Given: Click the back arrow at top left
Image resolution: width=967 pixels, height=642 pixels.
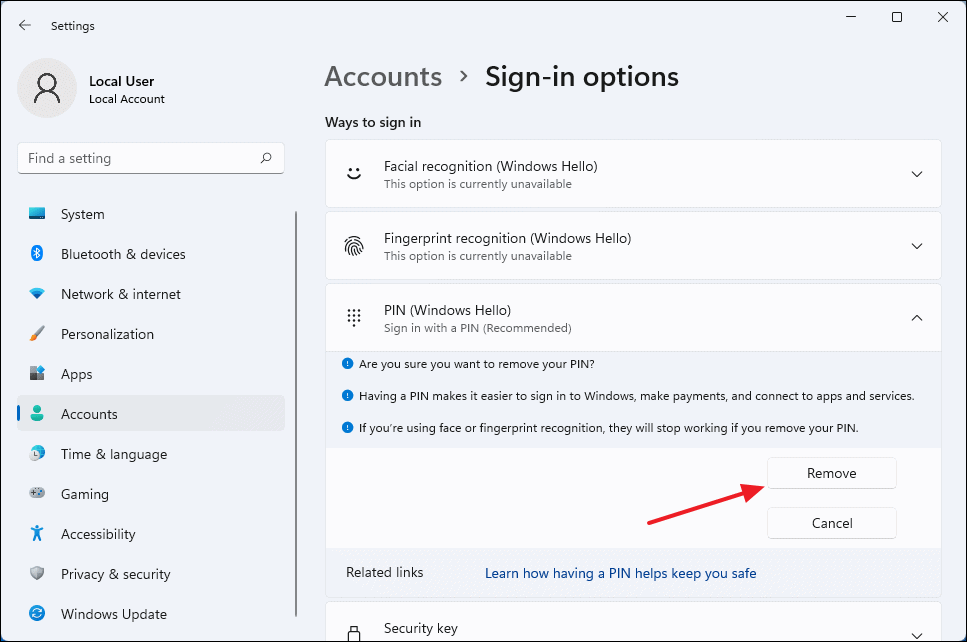Looking at the screenshot, I should tap(24, 25).
